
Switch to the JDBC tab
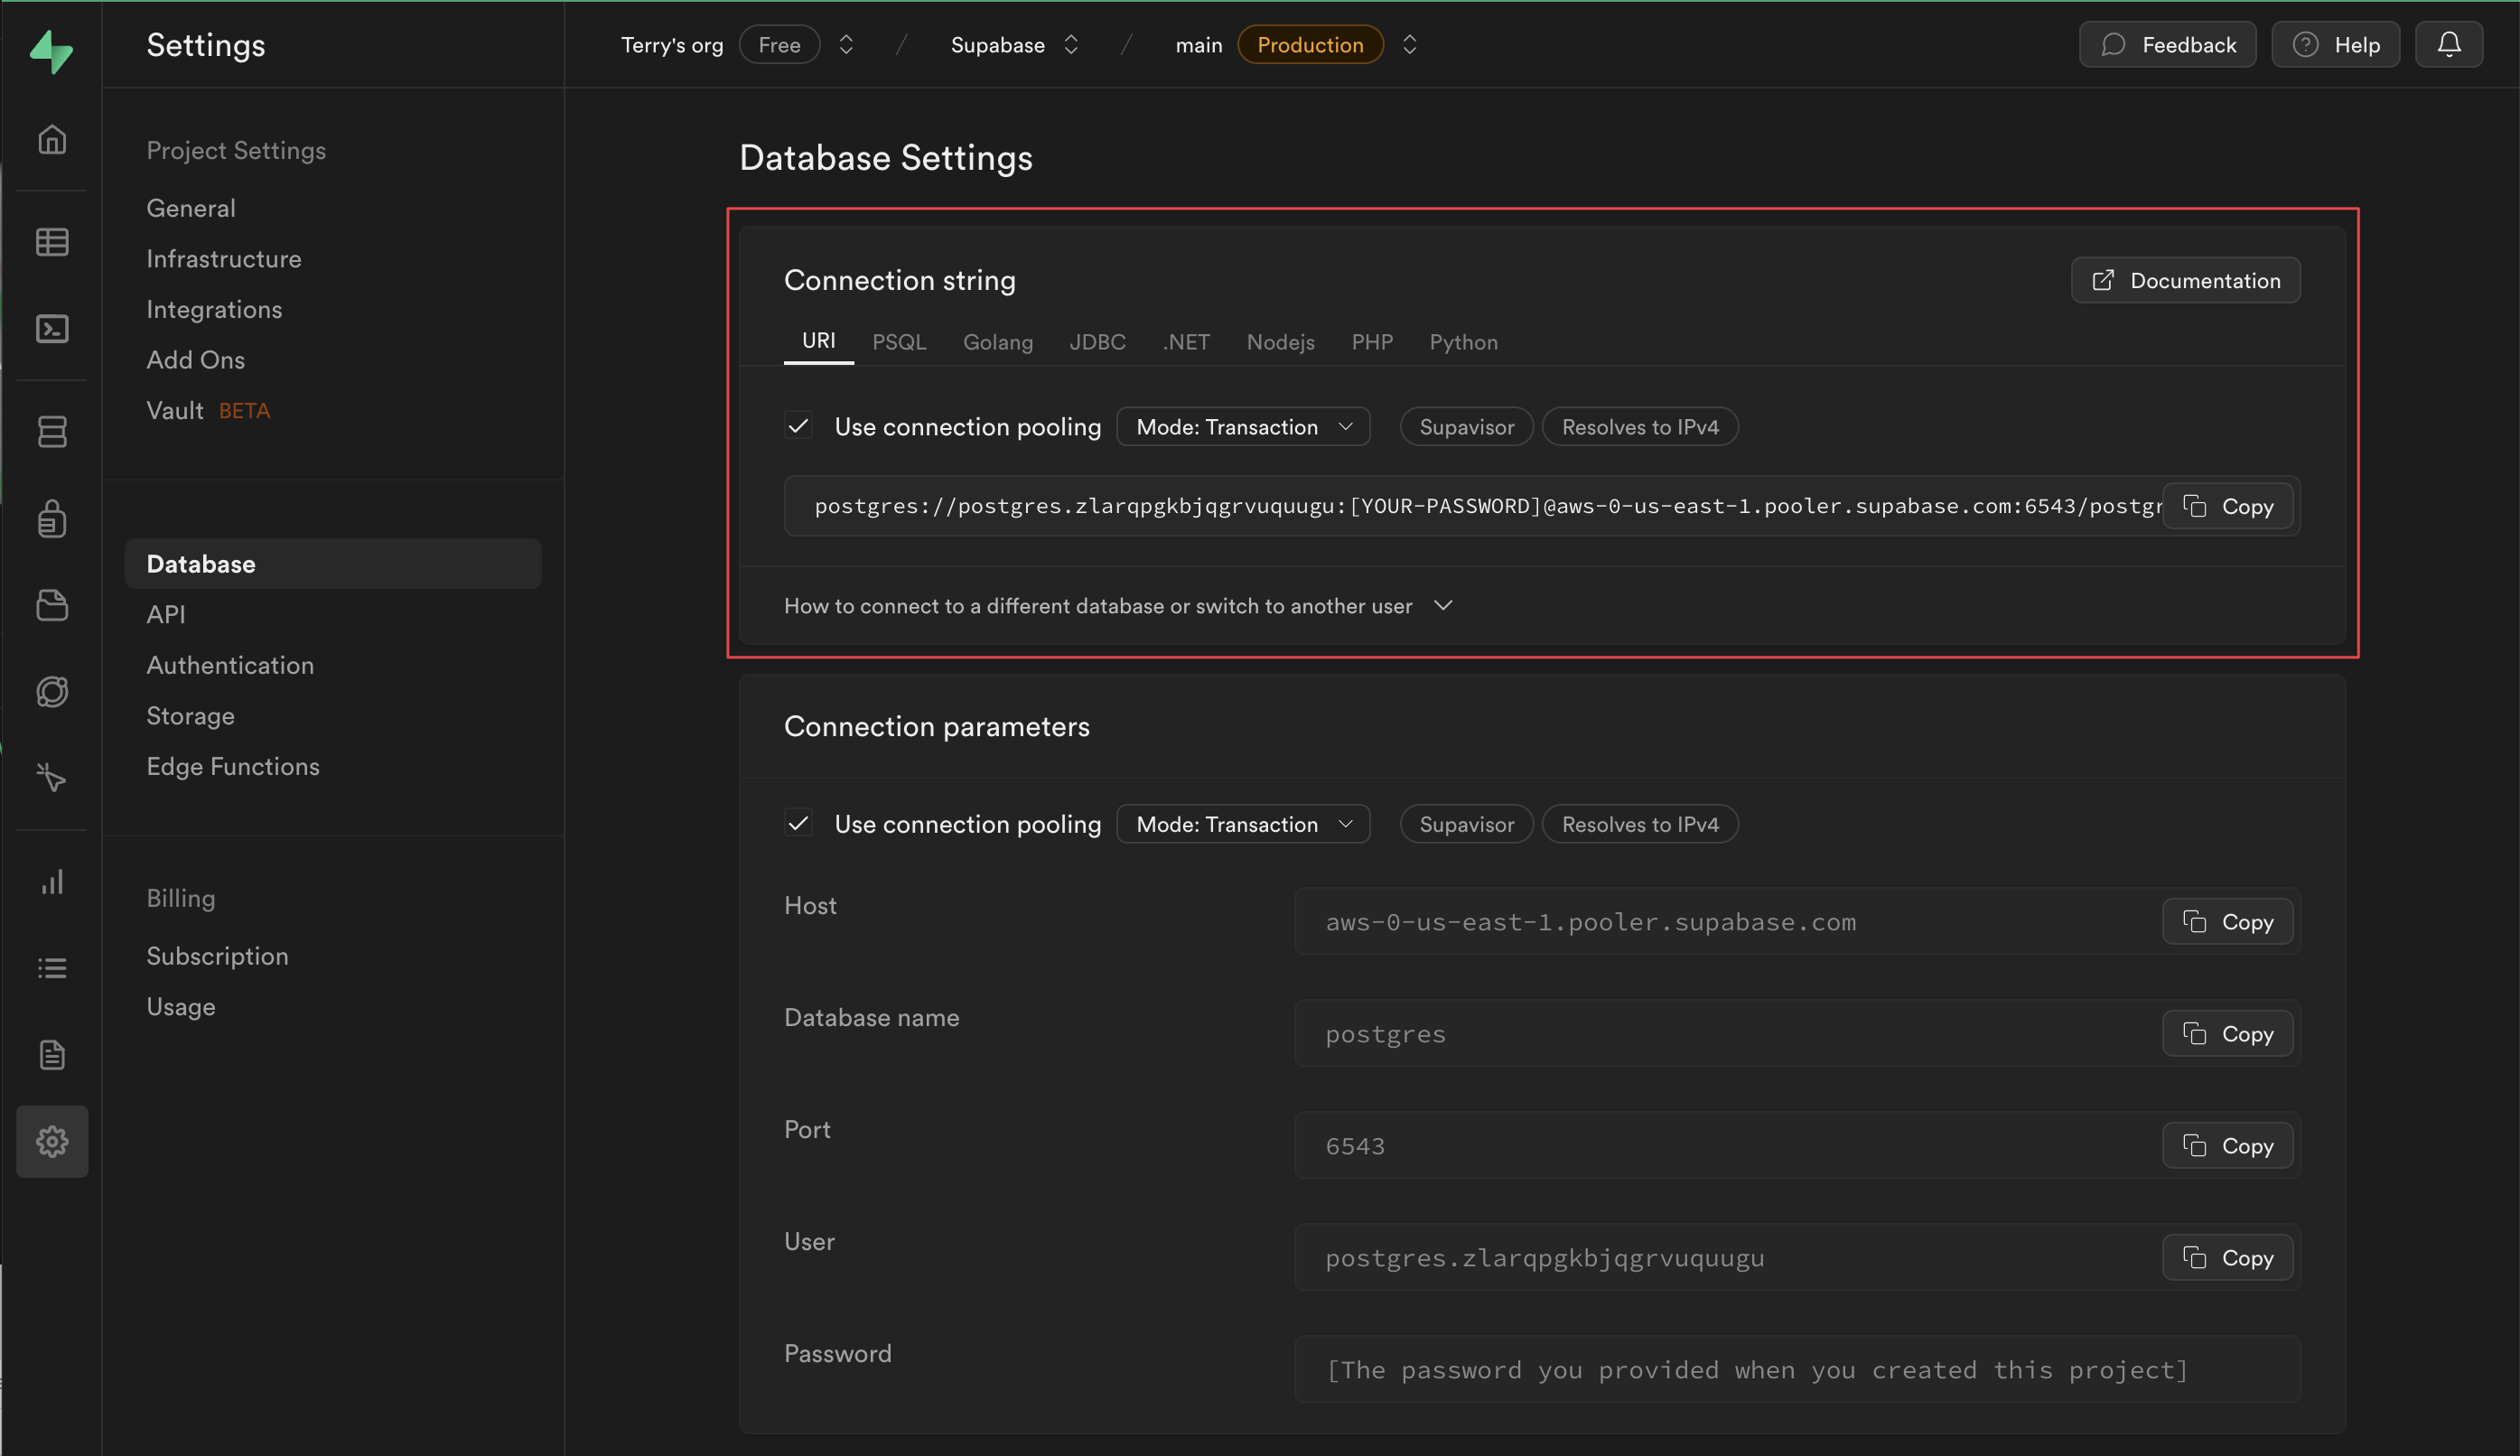[1097, 341]
